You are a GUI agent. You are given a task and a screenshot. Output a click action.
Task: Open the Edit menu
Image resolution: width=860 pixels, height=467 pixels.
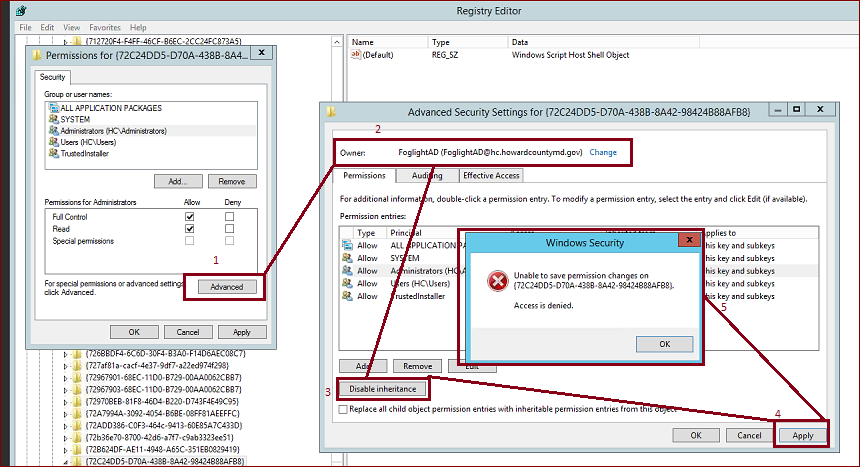point(47,27)
